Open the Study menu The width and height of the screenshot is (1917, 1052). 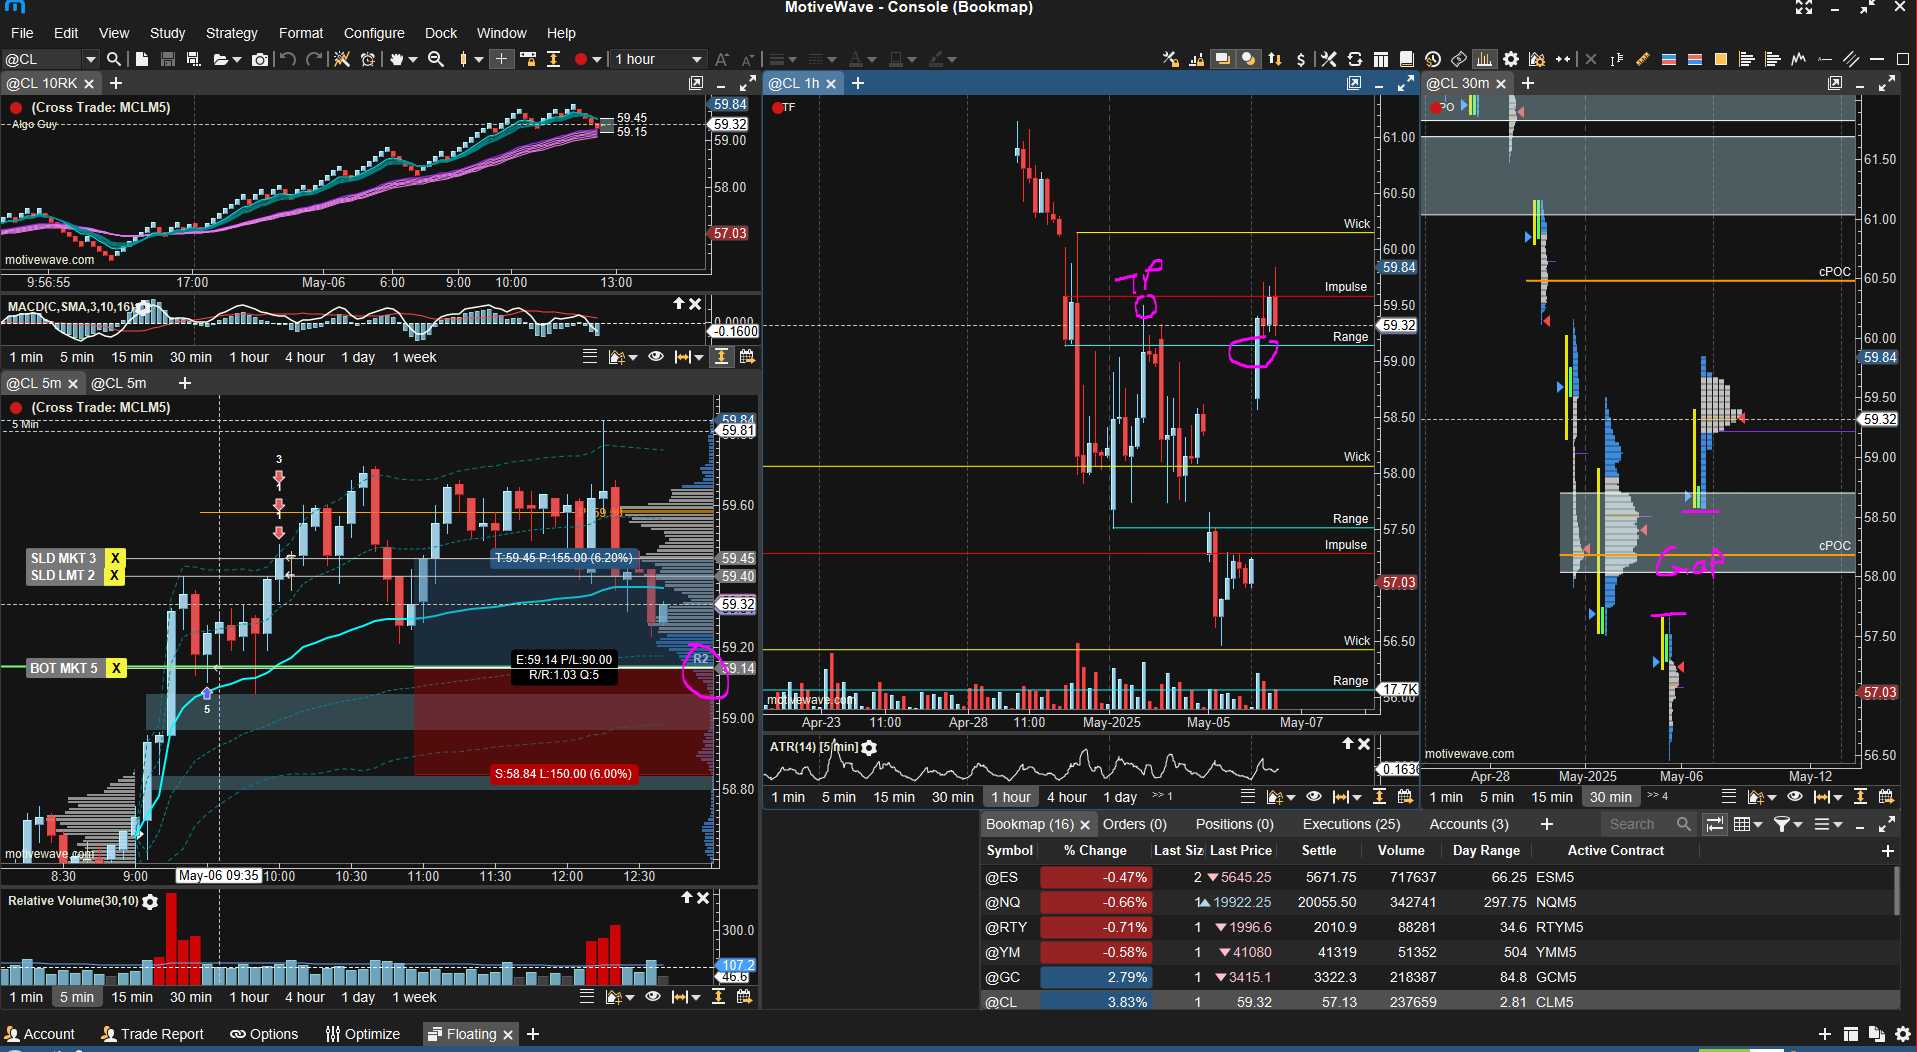point(167,33)
